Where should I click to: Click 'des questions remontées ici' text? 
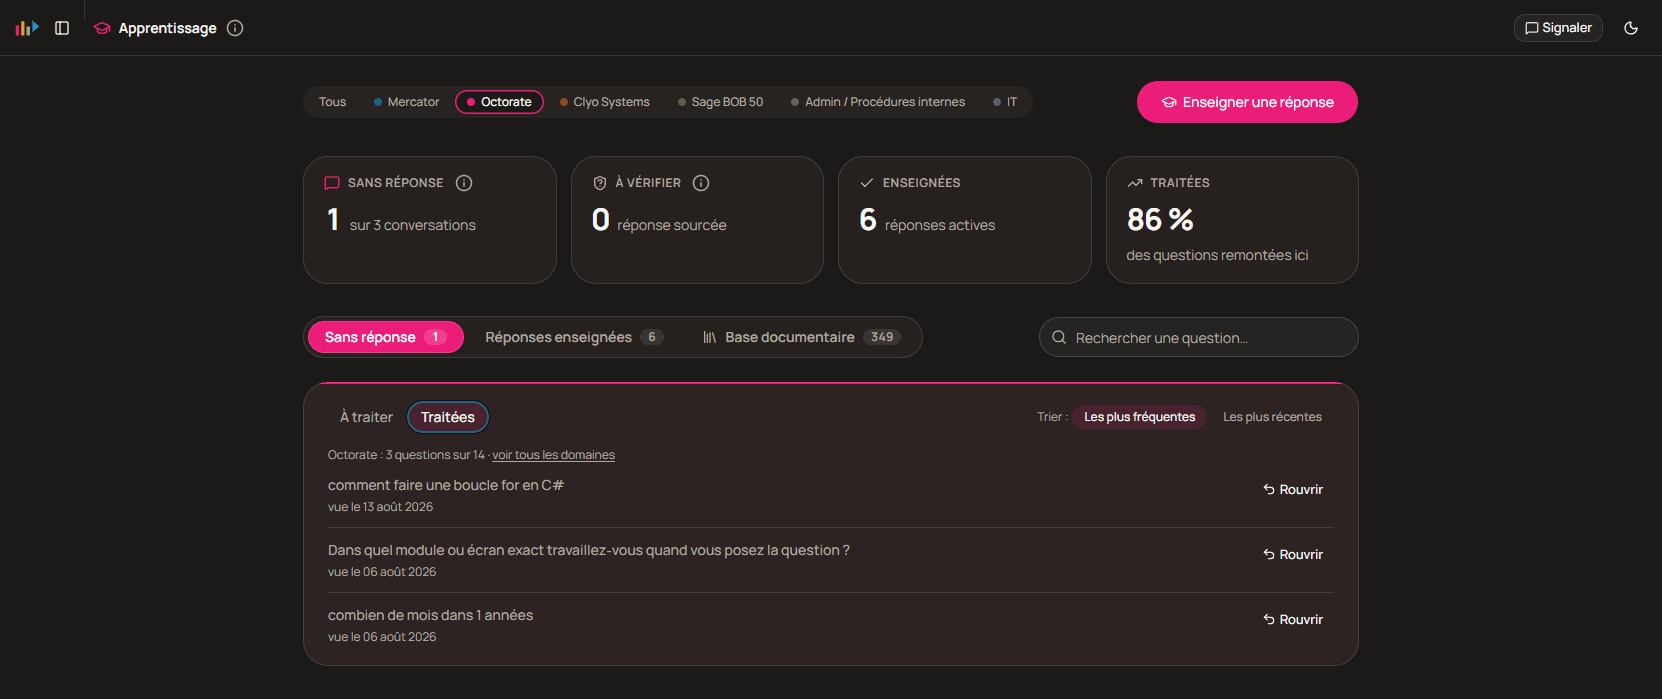1217,255
